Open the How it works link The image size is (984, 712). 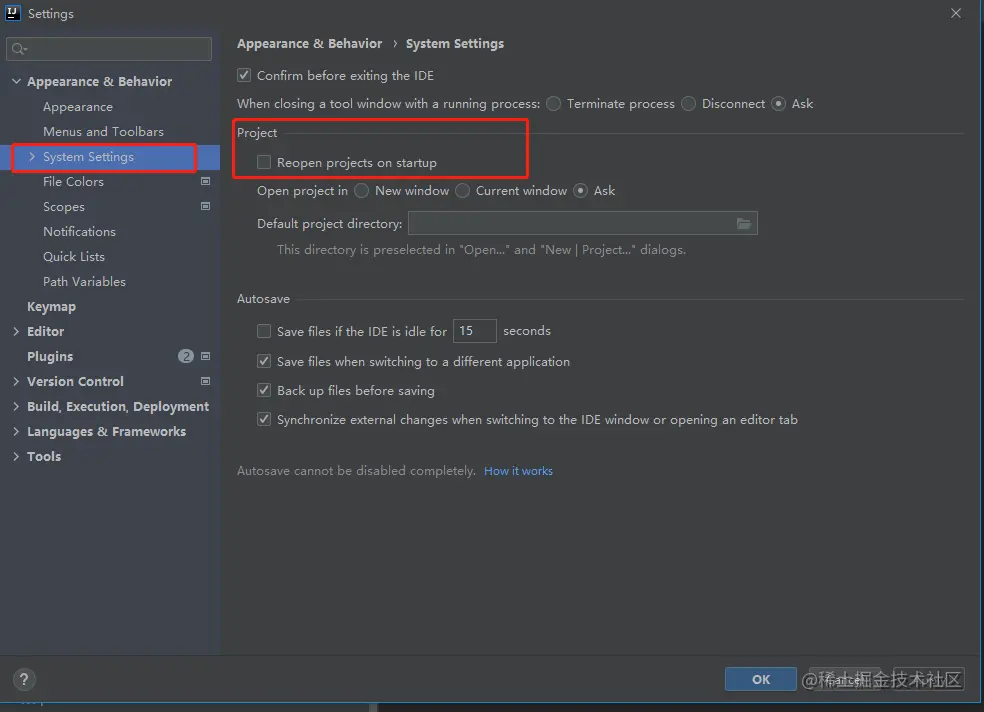pos(518,470)
